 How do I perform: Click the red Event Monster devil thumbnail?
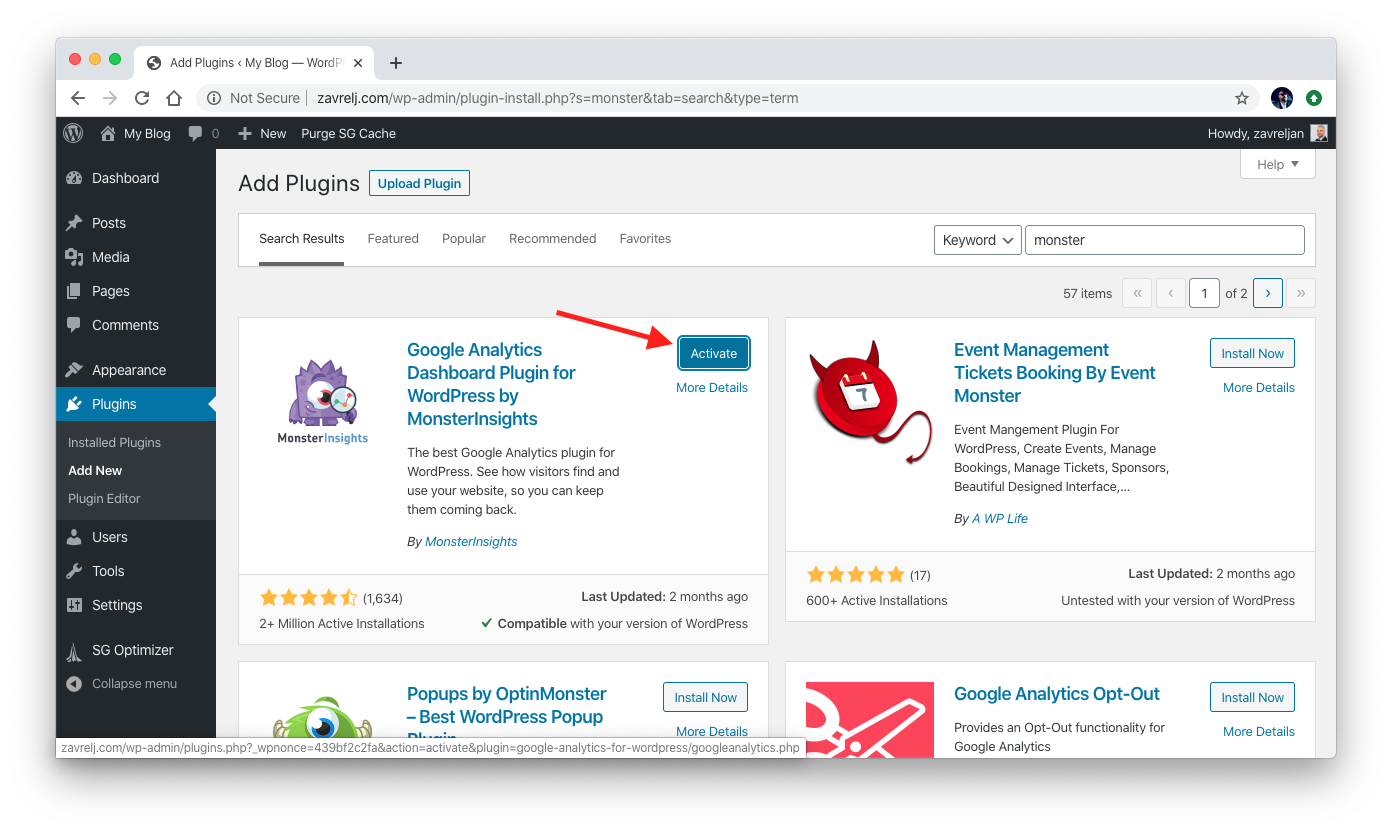pyautogui.click(x=870, y=402)
